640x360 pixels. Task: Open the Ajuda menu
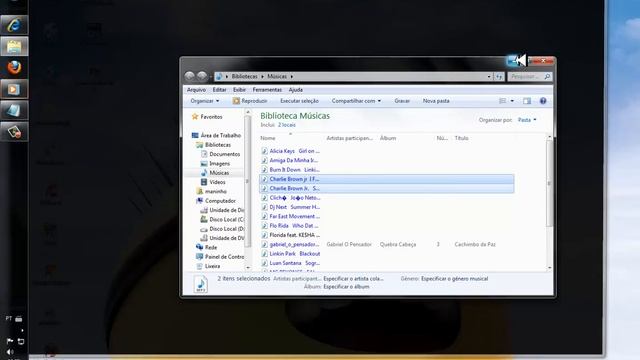pos(296,90)
